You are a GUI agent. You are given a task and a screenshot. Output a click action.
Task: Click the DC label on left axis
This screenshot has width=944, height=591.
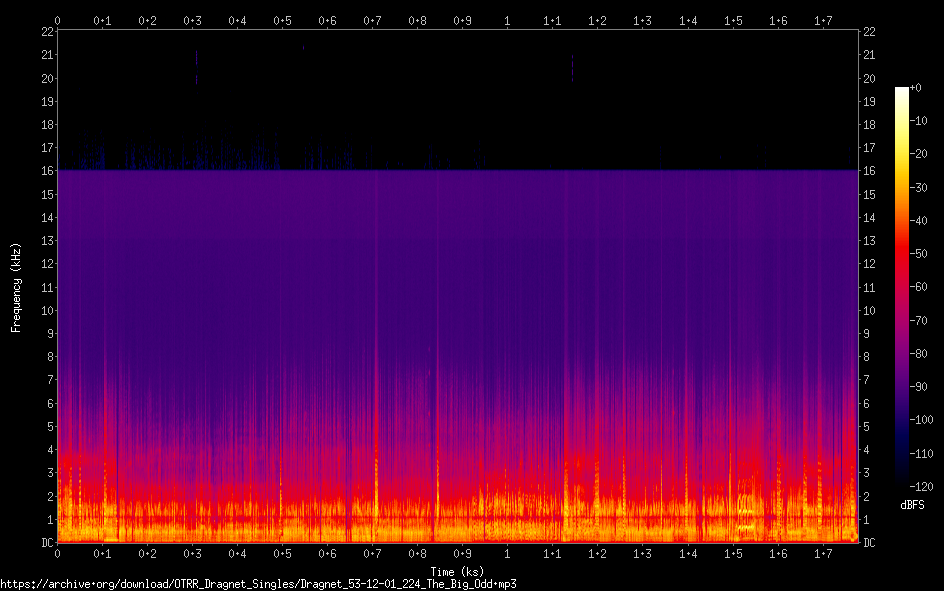click(46, 543)
